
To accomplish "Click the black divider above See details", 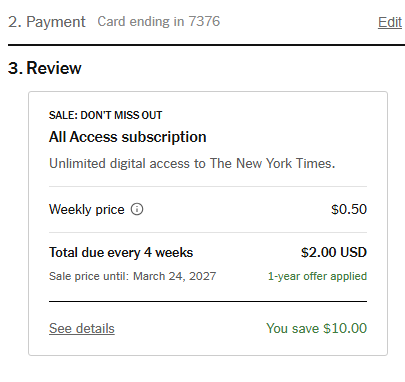I will [208, 301].
